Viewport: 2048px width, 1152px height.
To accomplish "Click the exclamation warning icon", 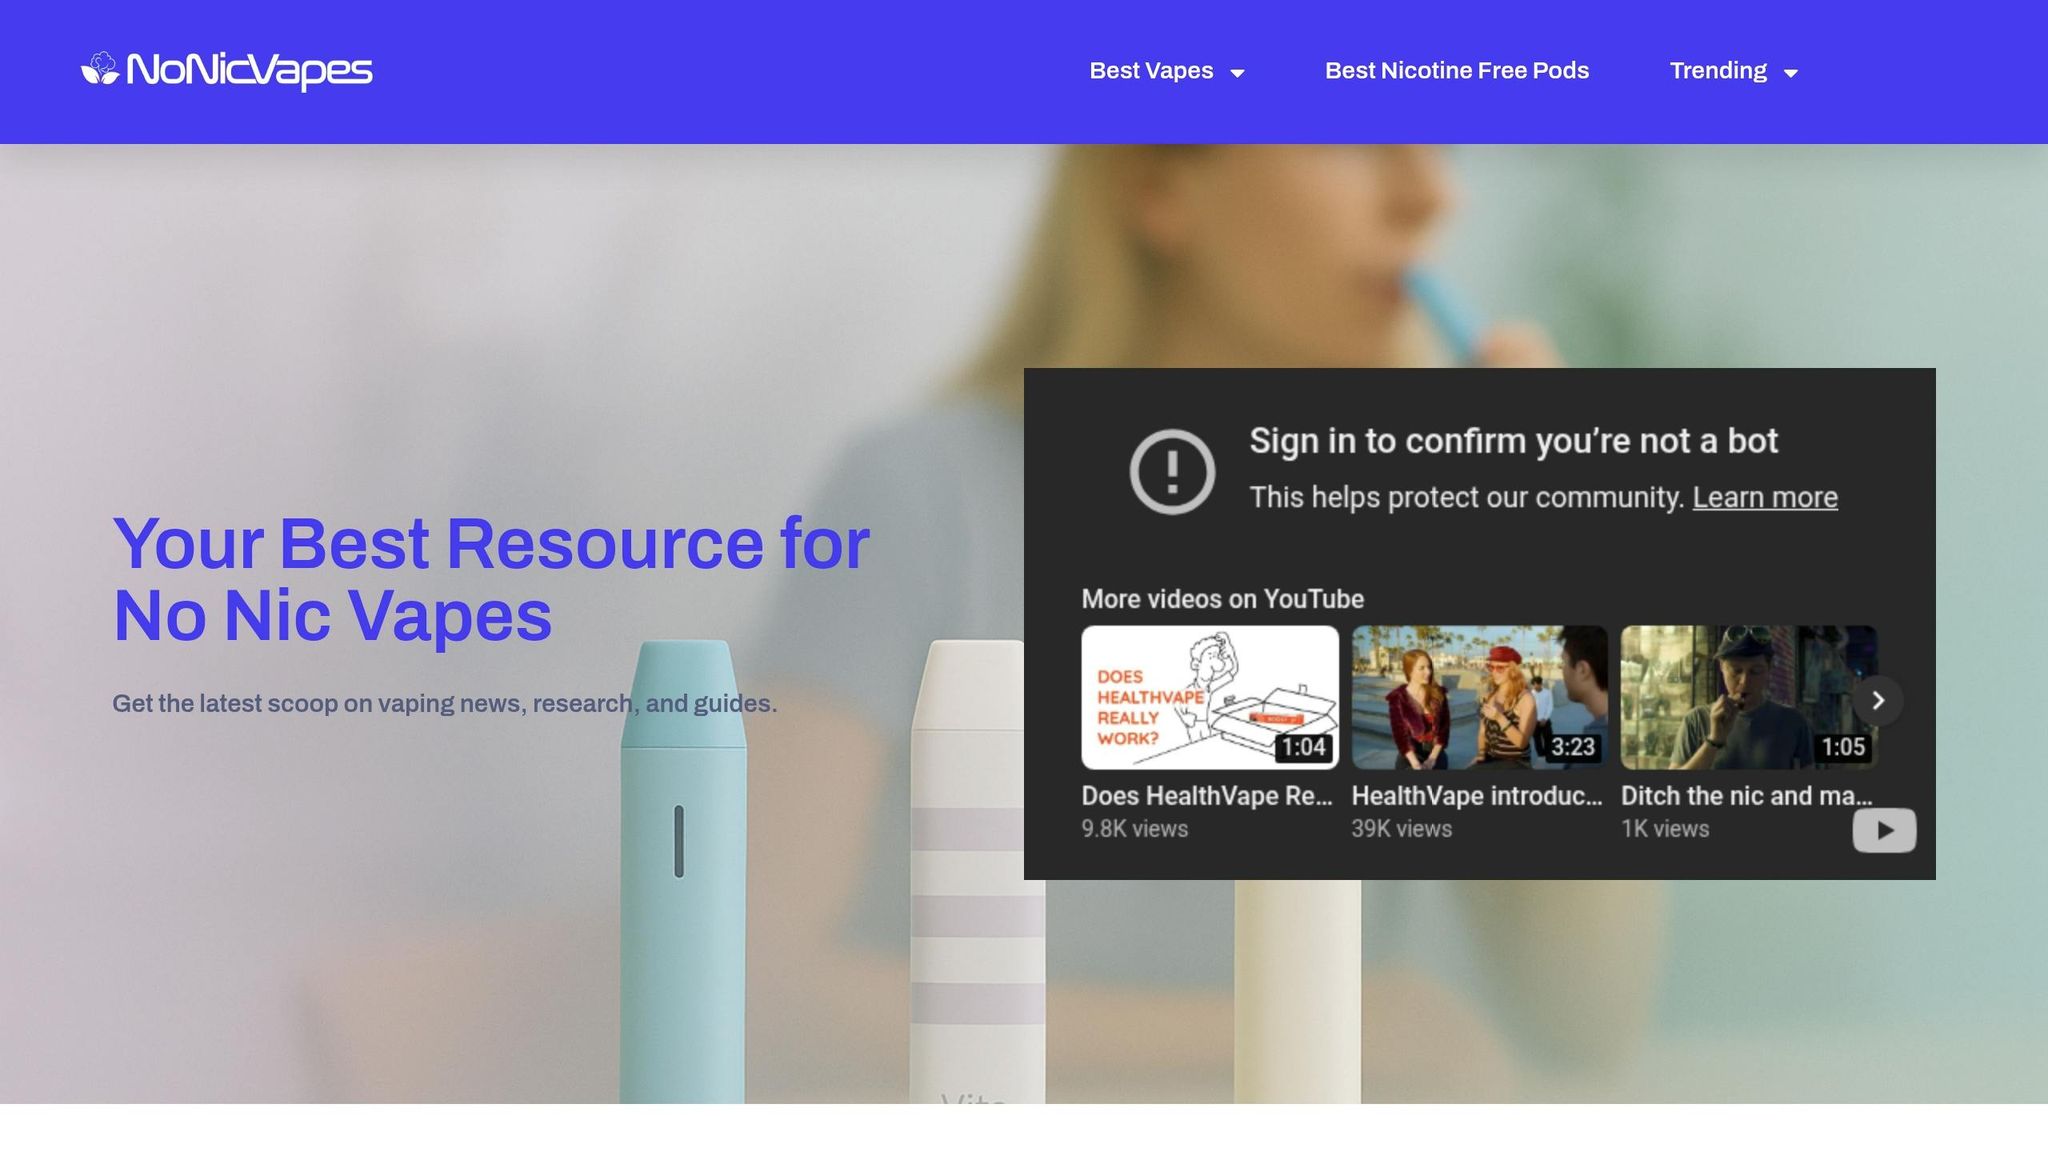I will coord(1172,471).
